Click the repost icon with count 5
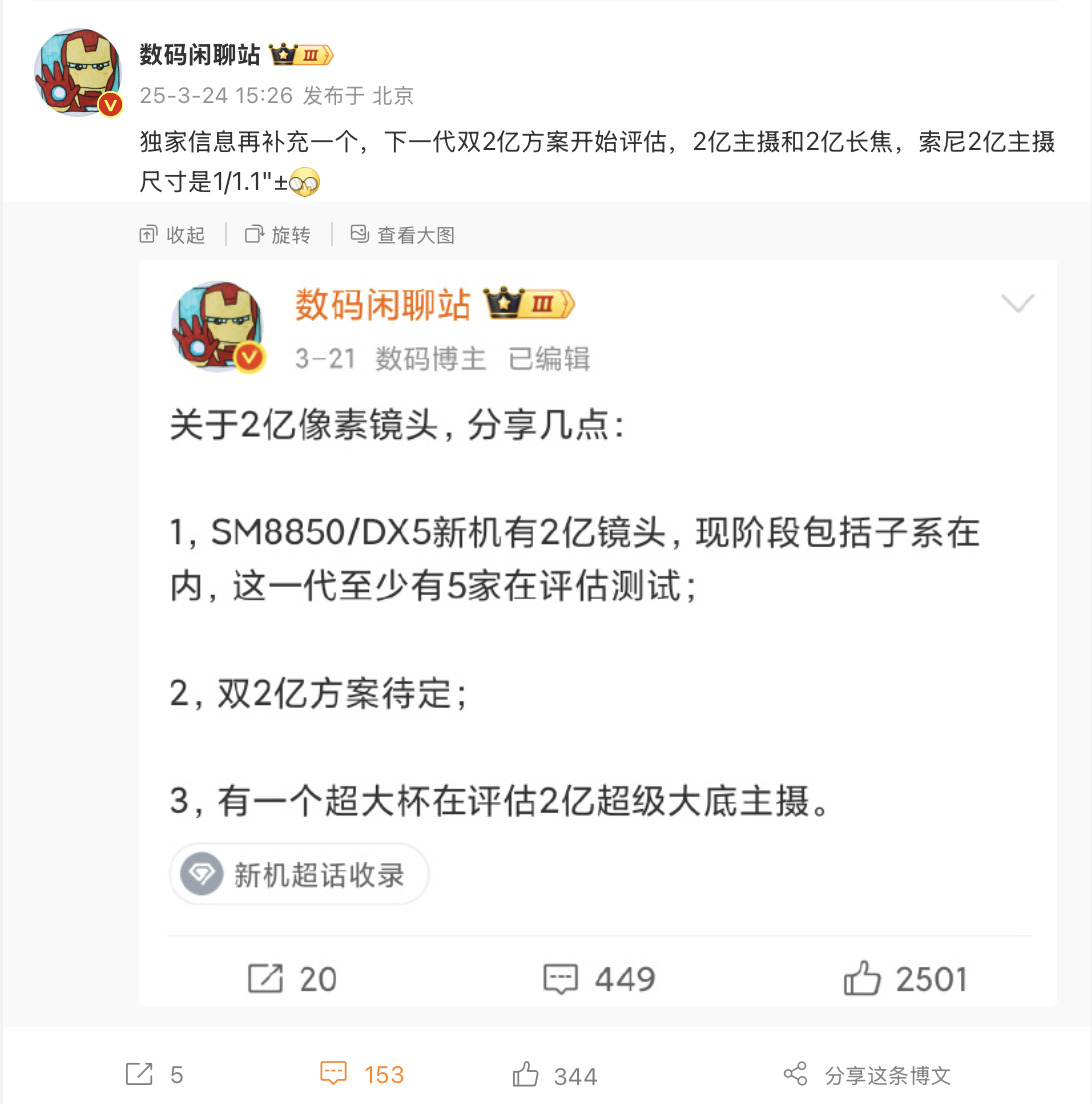Viewport: 1092px width, 1104px height. pos(139,1074)
